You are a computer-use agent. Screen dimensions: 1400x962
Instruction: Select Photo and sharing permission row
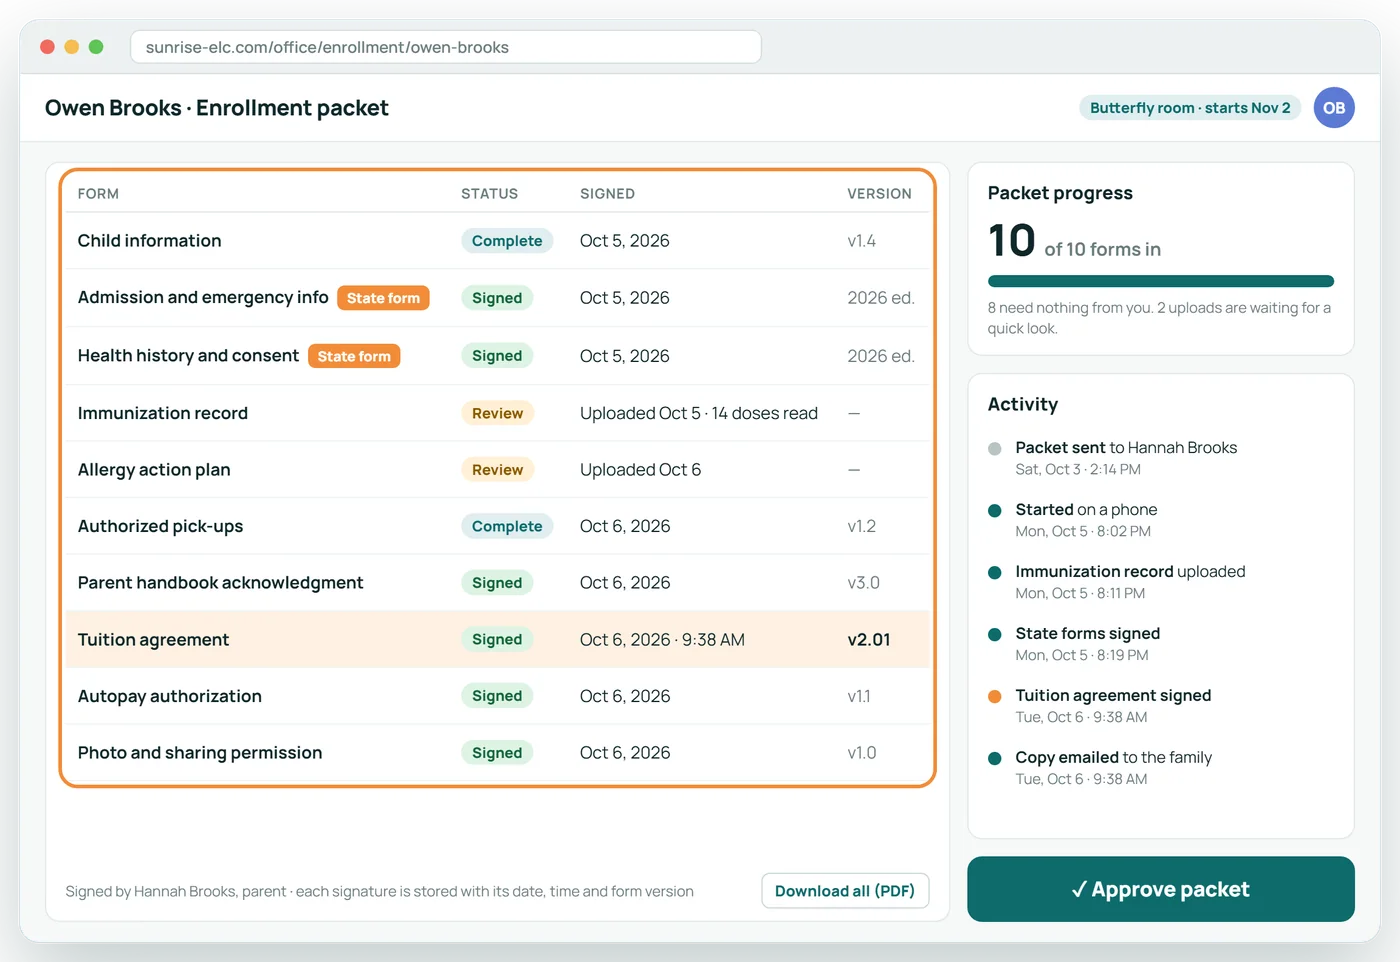[x=497, y=753]
